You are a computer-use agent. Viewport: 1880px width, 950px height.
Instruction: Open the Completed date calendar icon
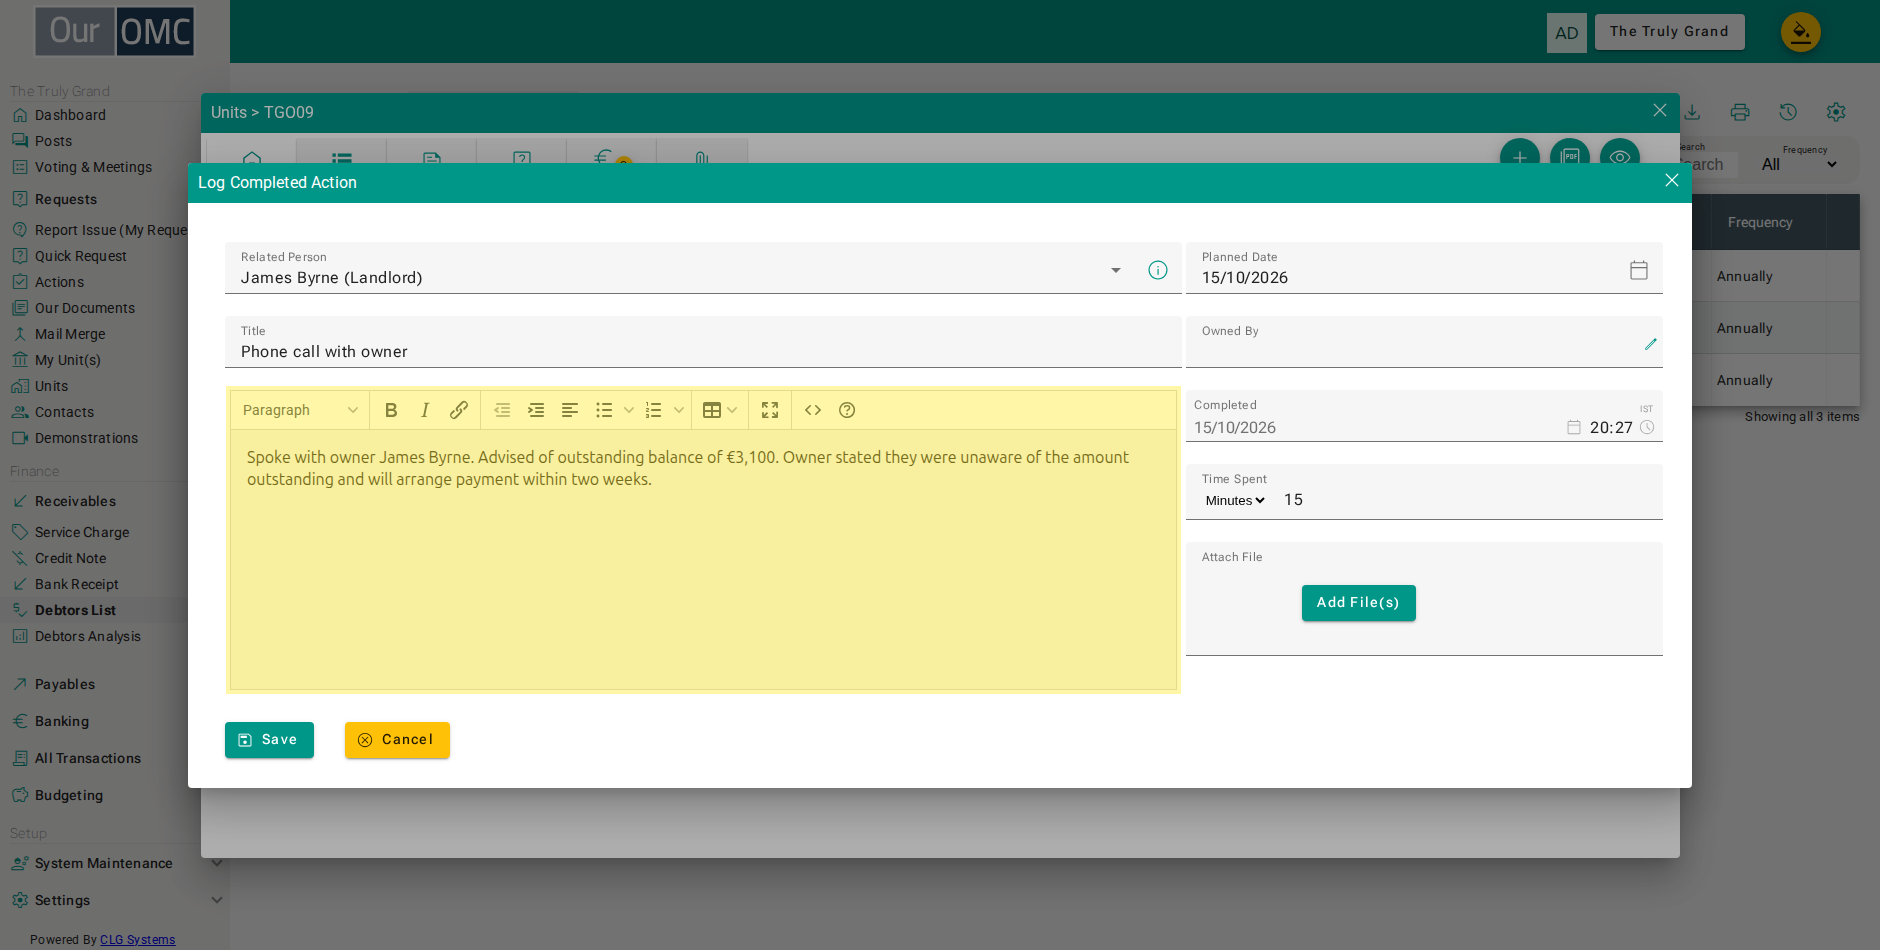pos(1574,427)
